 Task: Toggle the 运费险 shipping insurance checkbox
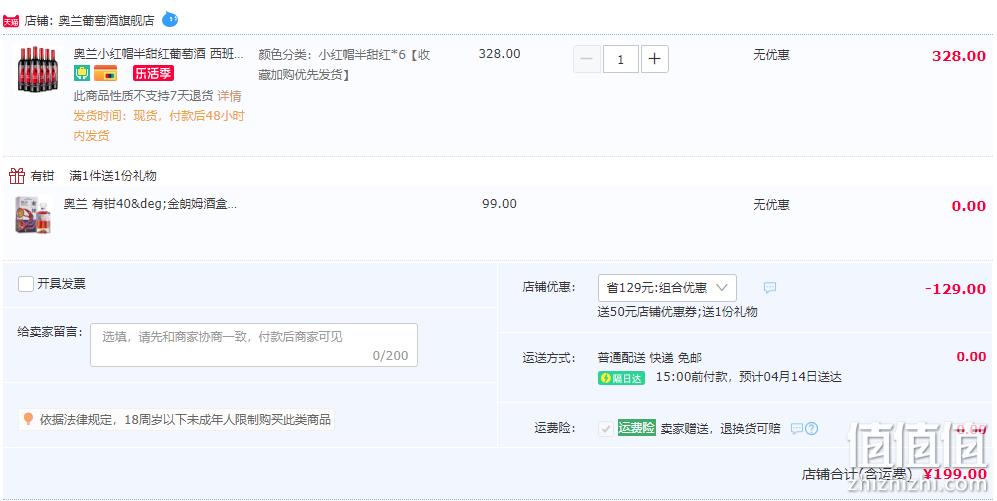(606, 429)
